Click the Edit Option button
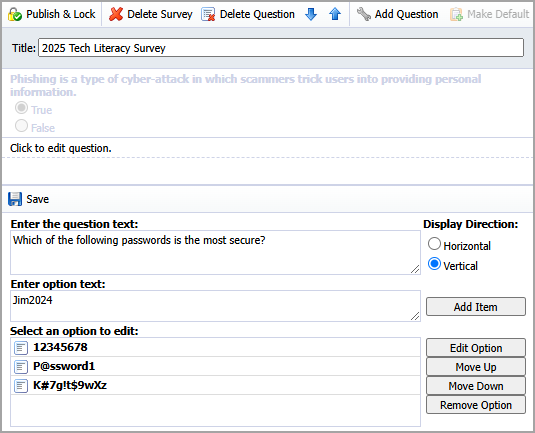 [x=476, y=348]
